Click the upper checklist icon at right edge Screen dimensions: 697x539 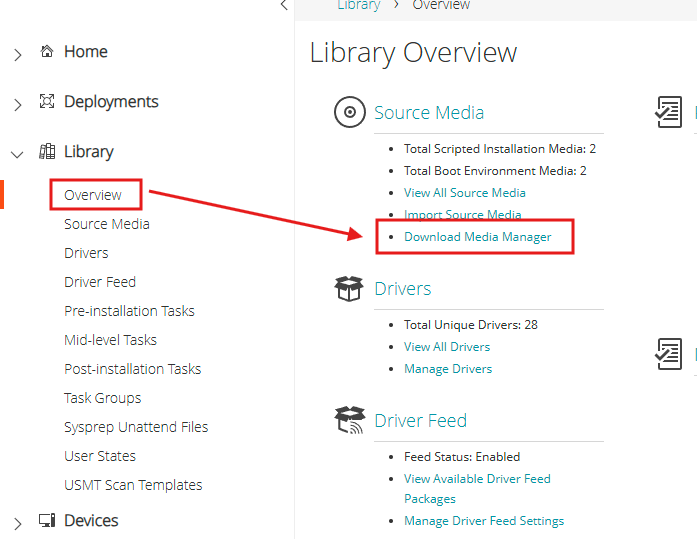tap(668, 113)
